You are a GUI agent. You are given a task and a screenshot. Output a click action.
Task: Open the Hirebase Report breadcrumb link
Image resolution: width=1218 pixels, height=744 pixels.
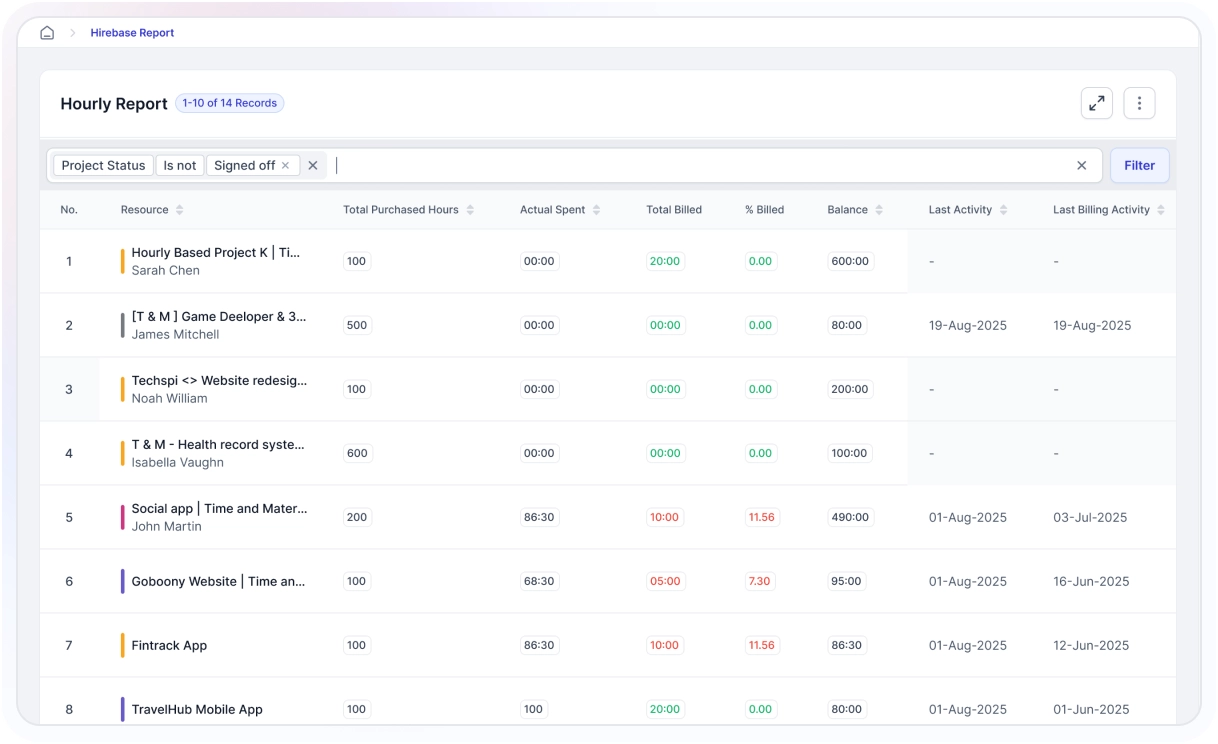(x=132, y=33)
